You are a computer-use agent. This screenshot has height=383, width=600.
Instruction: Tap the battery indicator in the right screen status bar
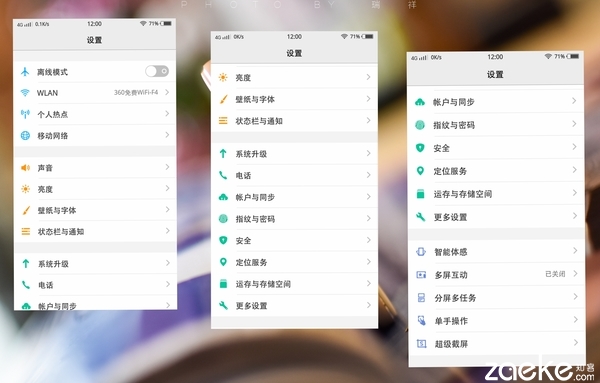[573, 56]
